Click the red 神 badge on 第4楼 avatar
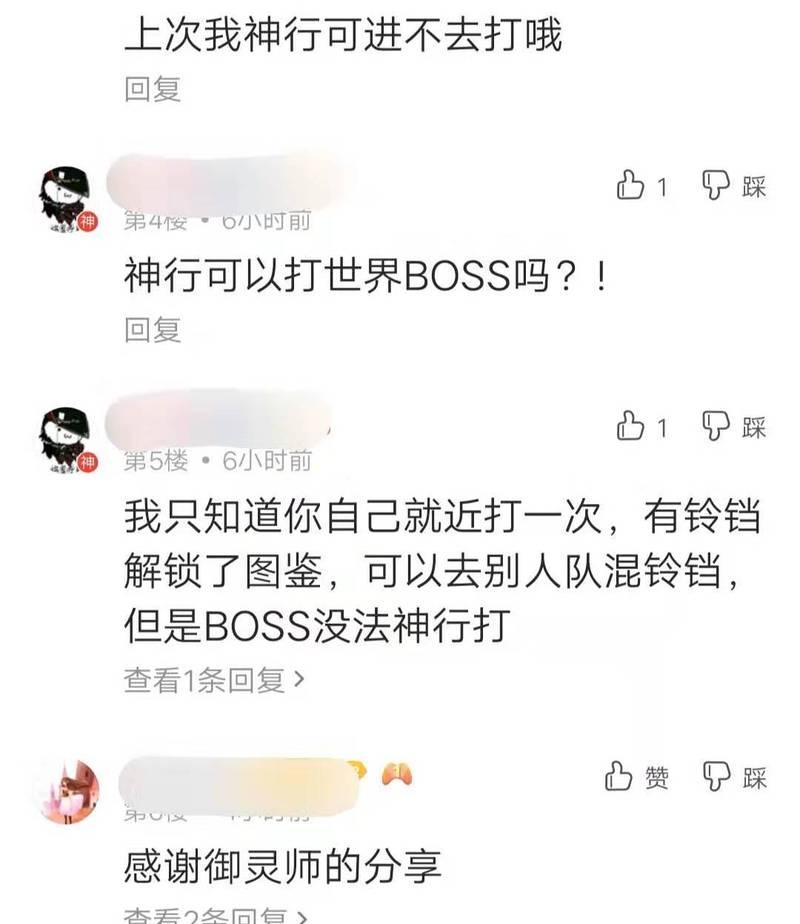The image size is (800, 924). pyautogui.click(x=87, y=222)
